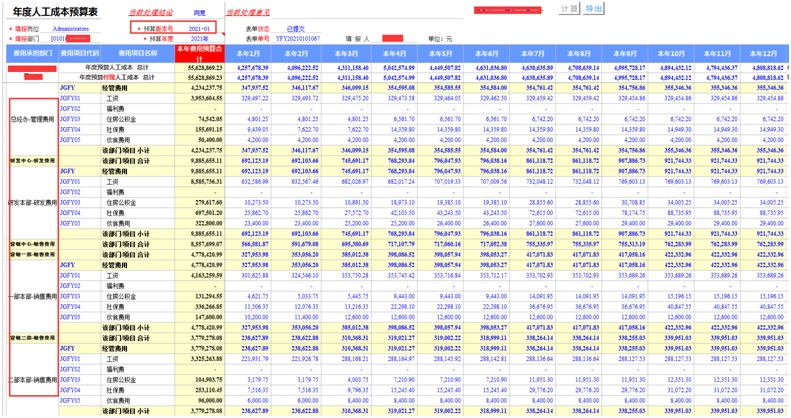Click the 总经办-管理费用 department cell
Image resolution: width=791 pixels, height=418 pixels.
click(33, 119)
